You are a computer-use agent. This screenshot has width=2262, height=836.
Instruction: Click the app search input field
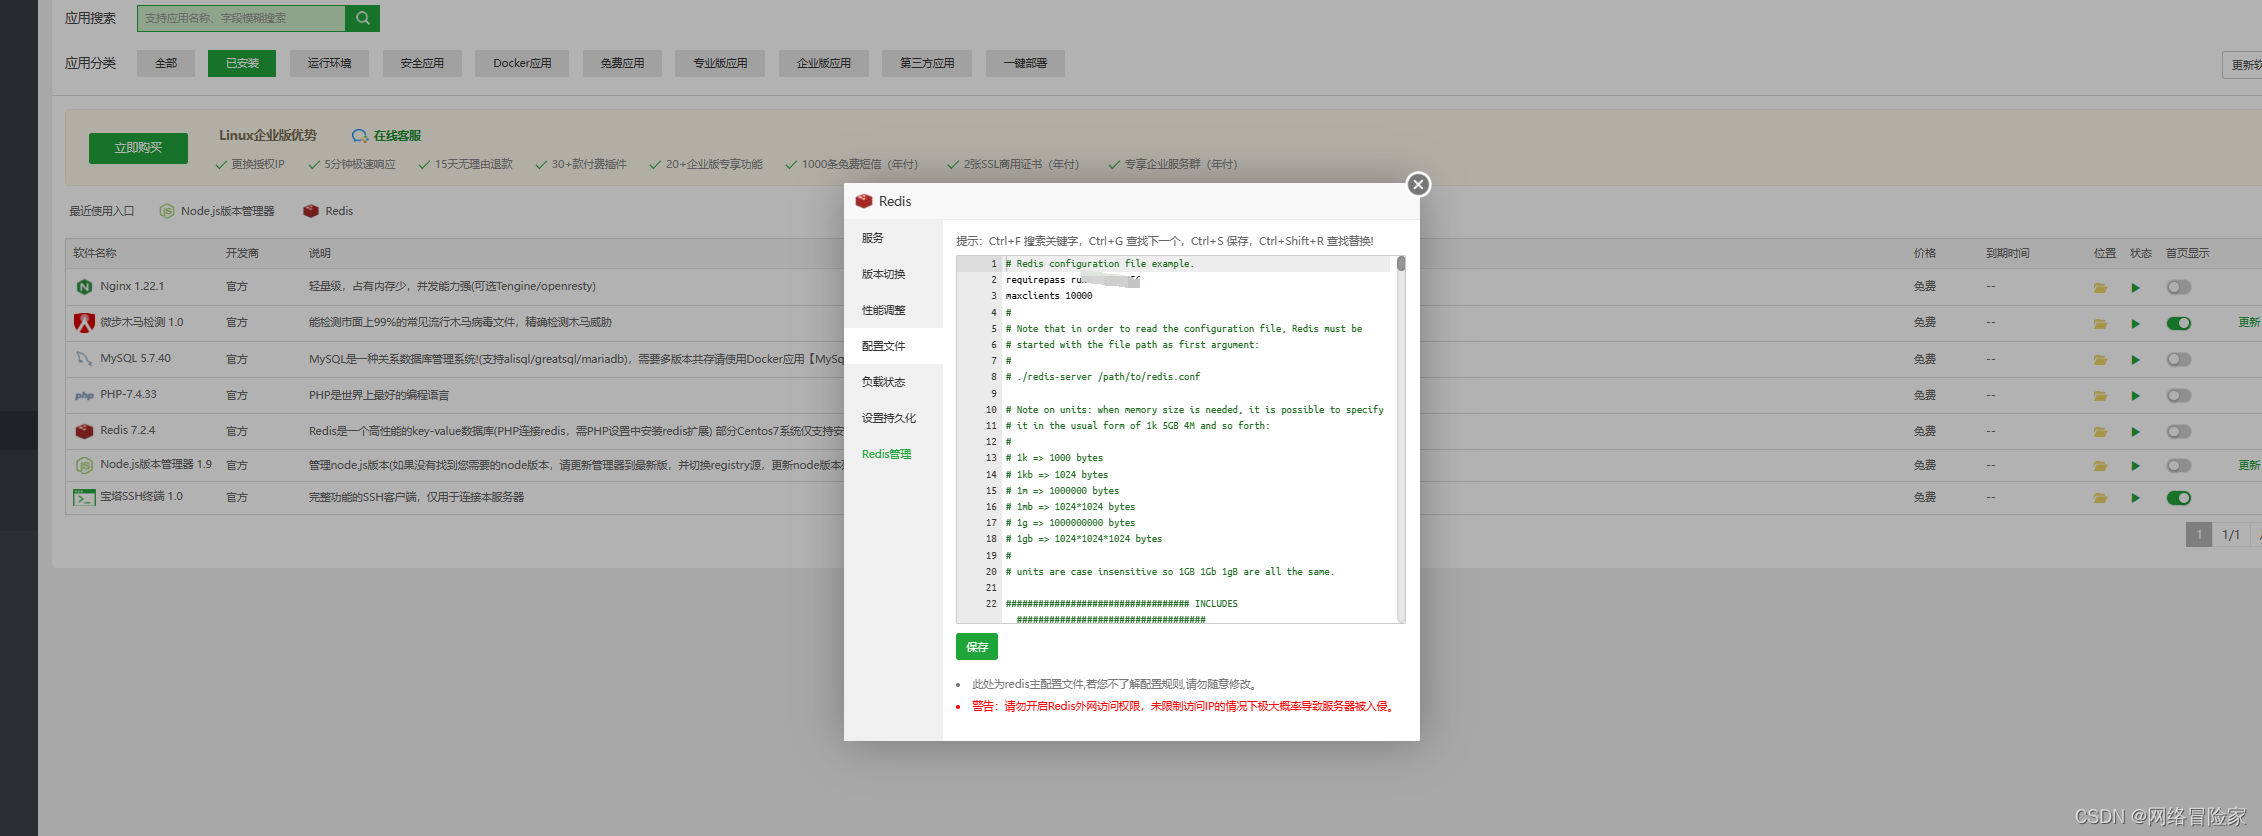coord(241,18)
